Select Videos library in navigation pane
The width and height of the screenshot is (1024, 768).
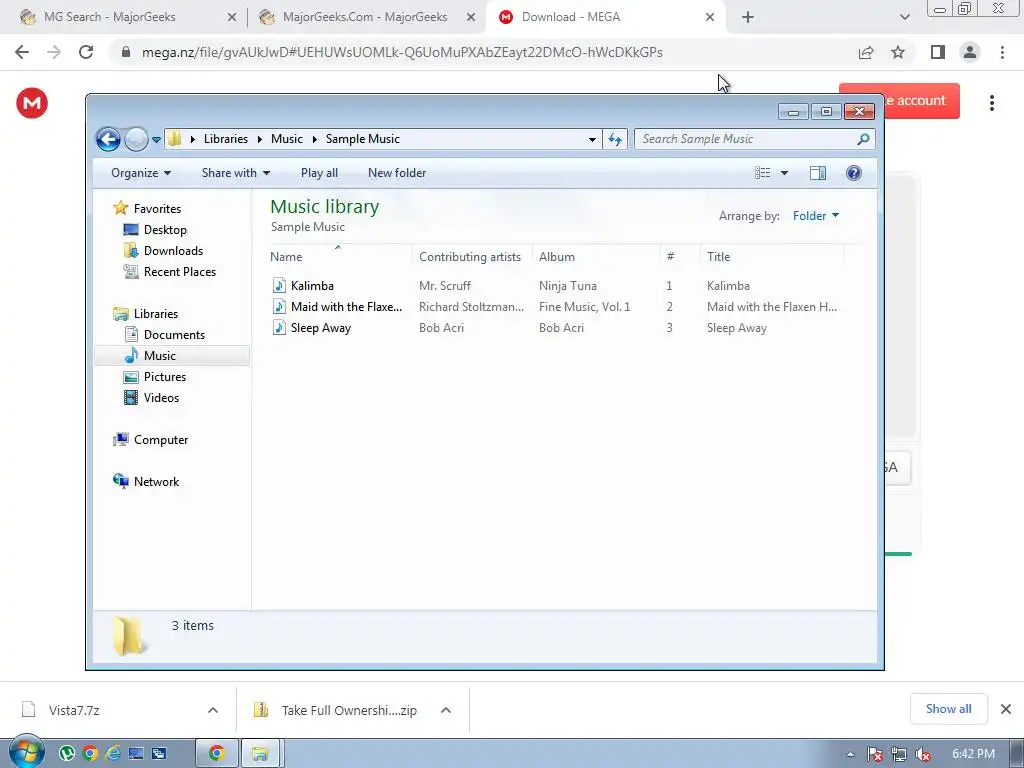[152, 398]
